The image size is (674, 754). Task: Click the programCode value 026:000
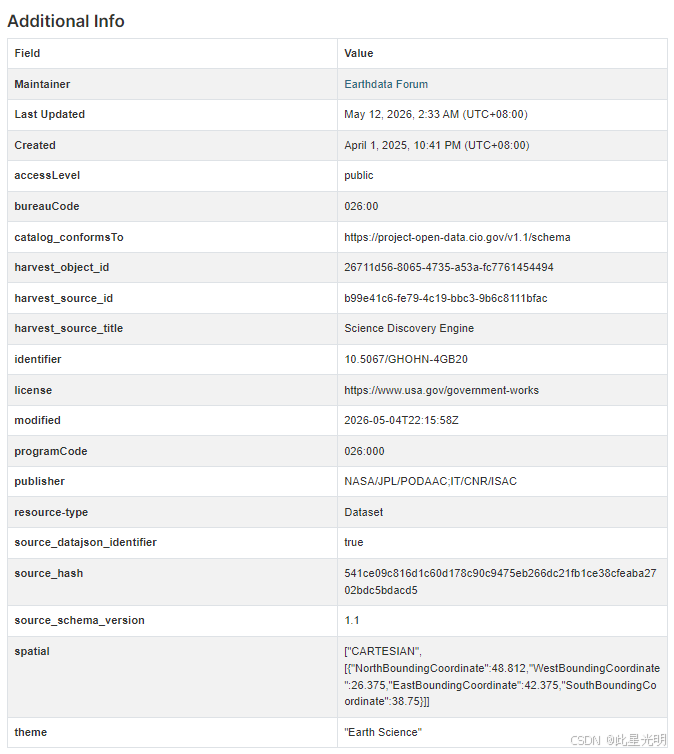click(x=364, y=451)
